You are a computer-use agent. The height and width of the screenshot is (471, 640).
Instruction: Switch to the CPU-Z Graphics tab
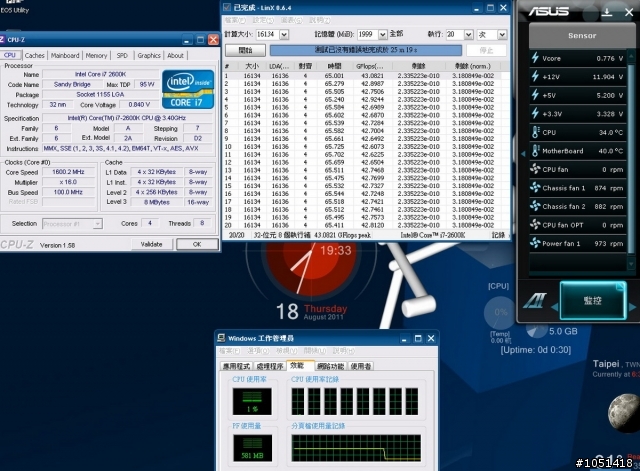tap(149, 55)
